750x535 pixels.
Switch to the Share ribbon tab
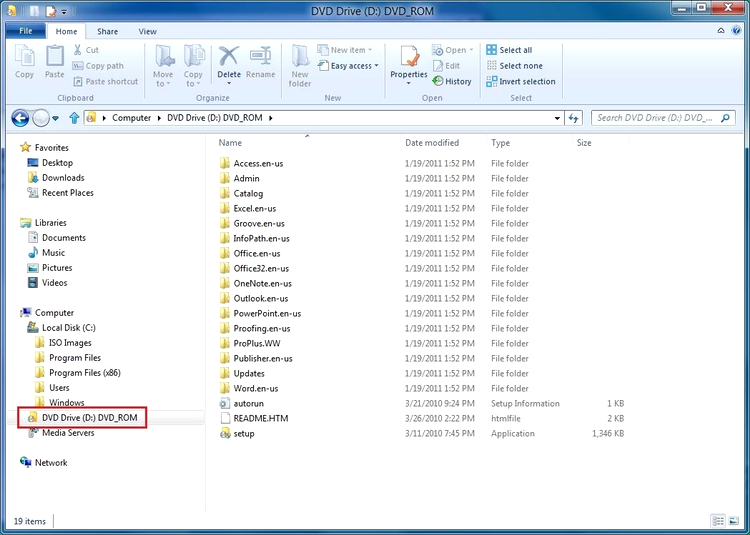[x=107, y=31]
